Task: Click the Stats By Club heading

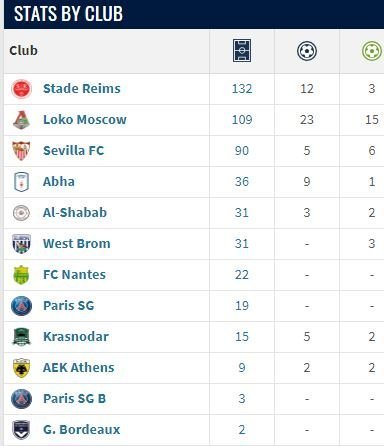Action: pos(68,14)
